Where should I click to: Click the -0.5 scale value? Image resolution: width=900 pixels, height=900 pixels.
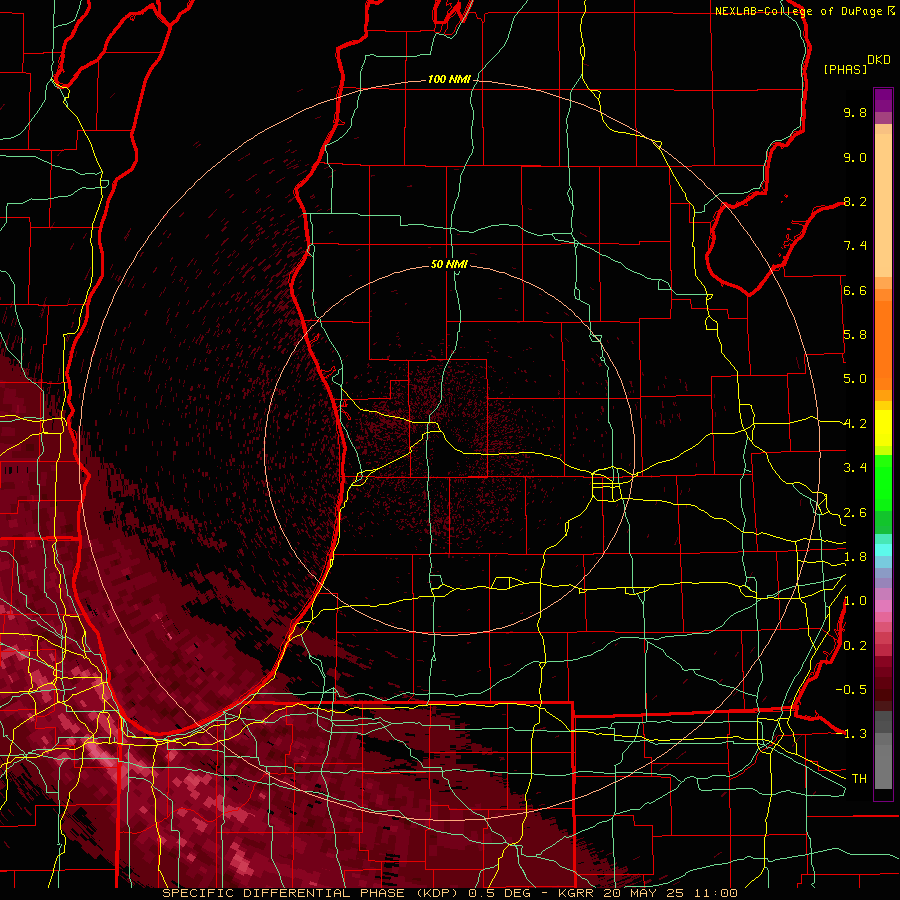point(851,690)
